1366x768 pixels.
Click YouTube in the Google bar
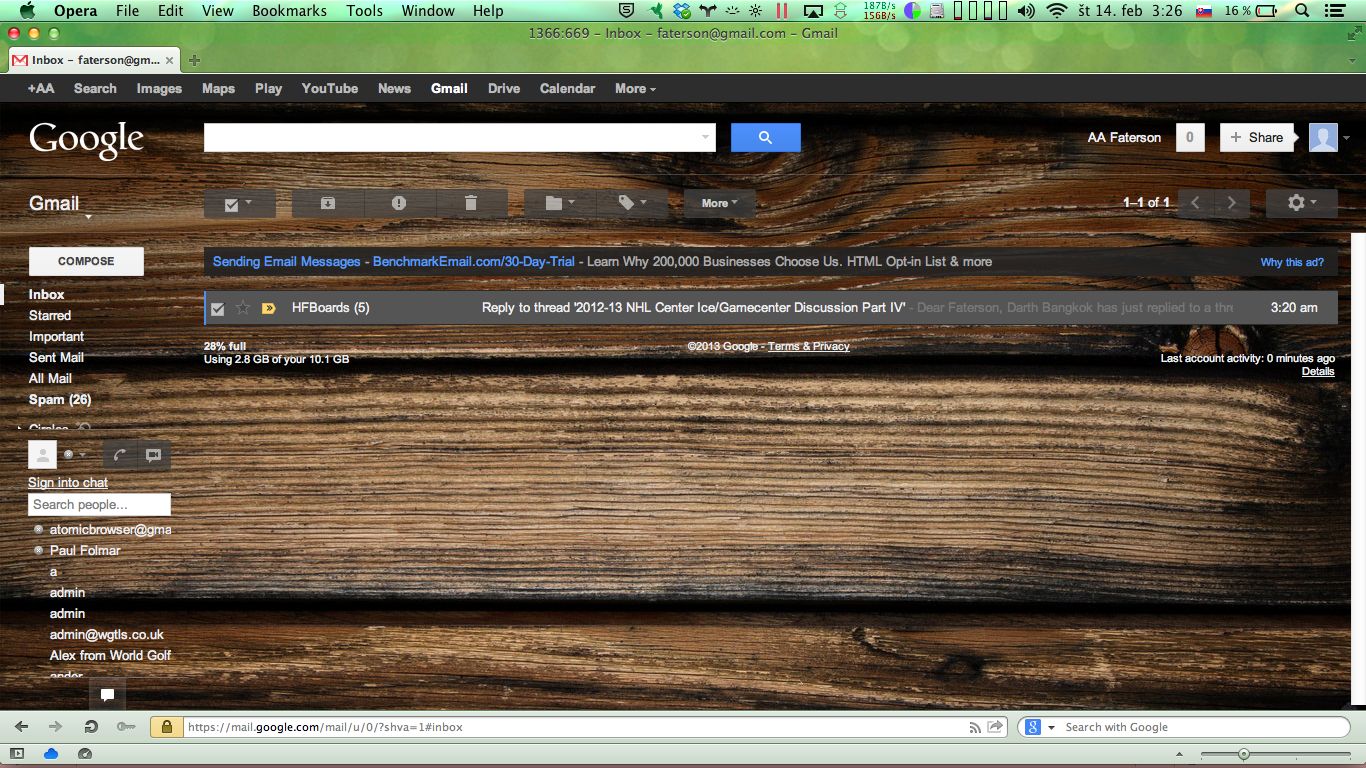coord(330,88)
